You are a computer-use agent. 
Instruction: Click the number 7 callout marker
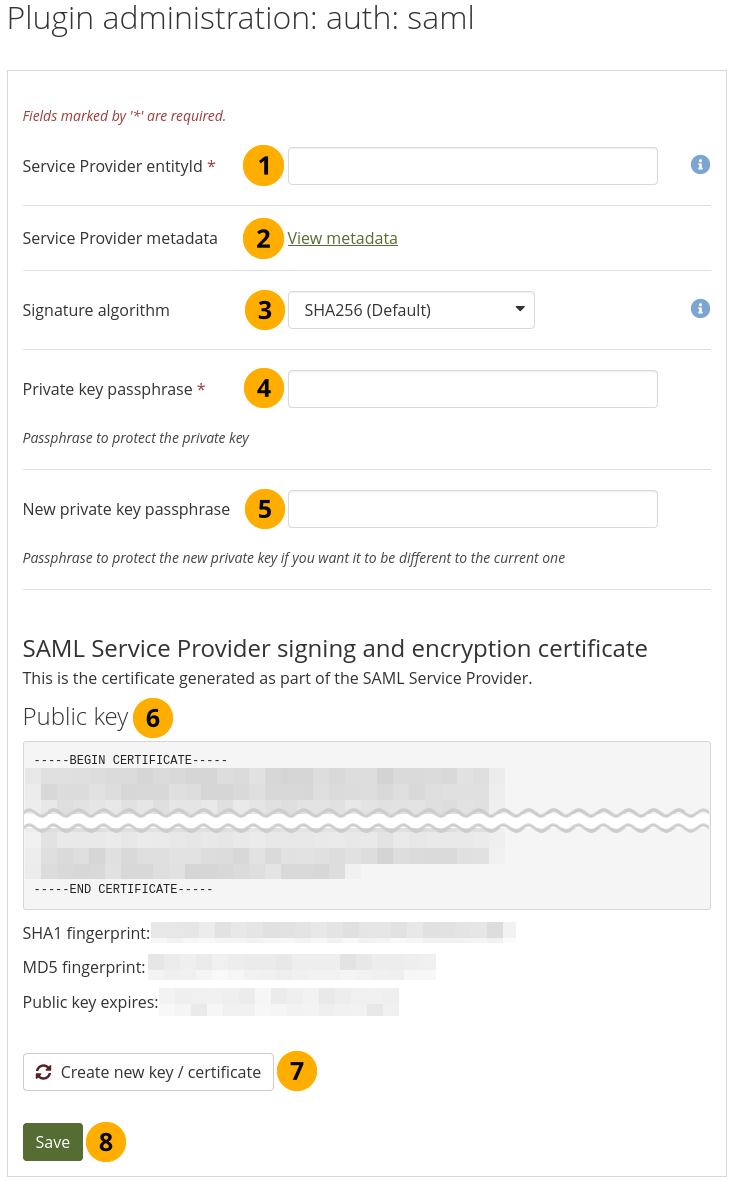[x=296, y=1071]
